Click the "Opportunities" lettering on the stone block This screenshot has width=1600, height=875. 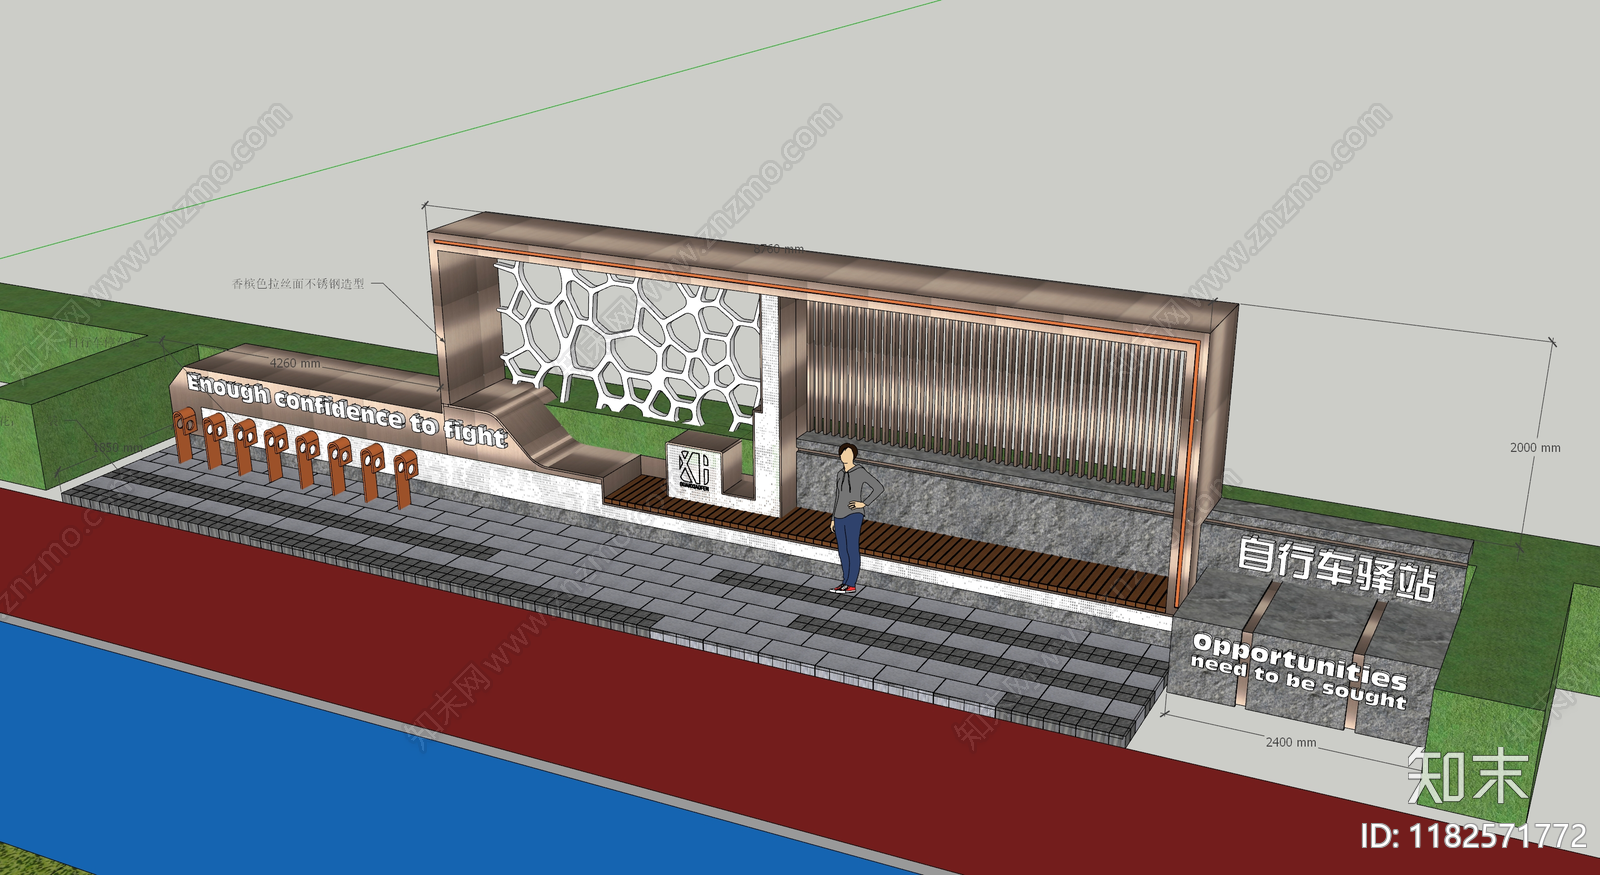tap(1300, 661)
